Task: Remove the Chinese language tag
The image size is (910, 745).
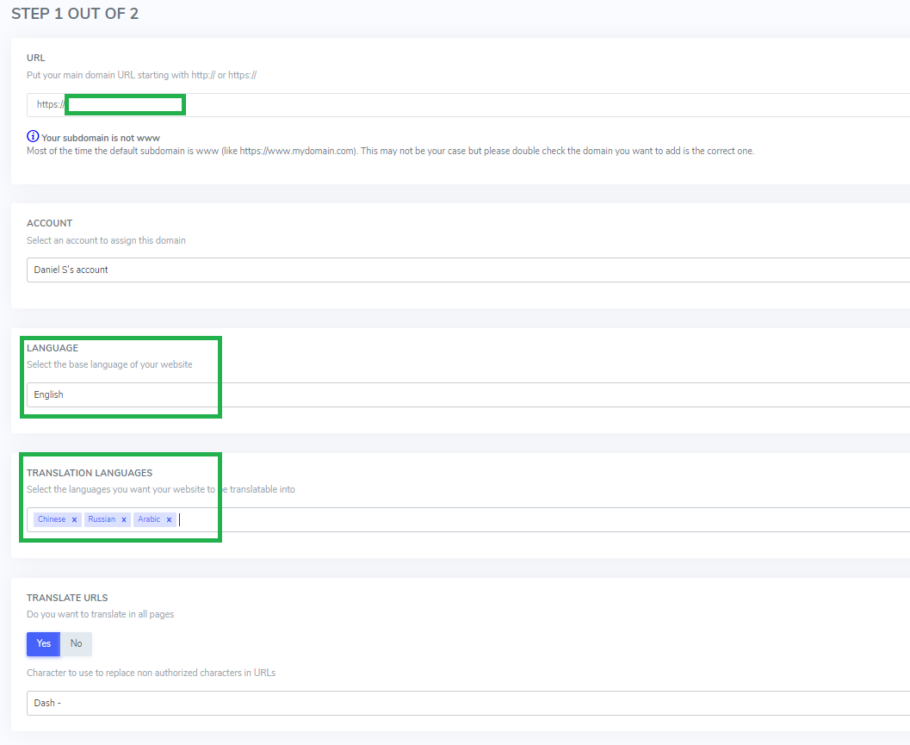Action: point(74,520)
